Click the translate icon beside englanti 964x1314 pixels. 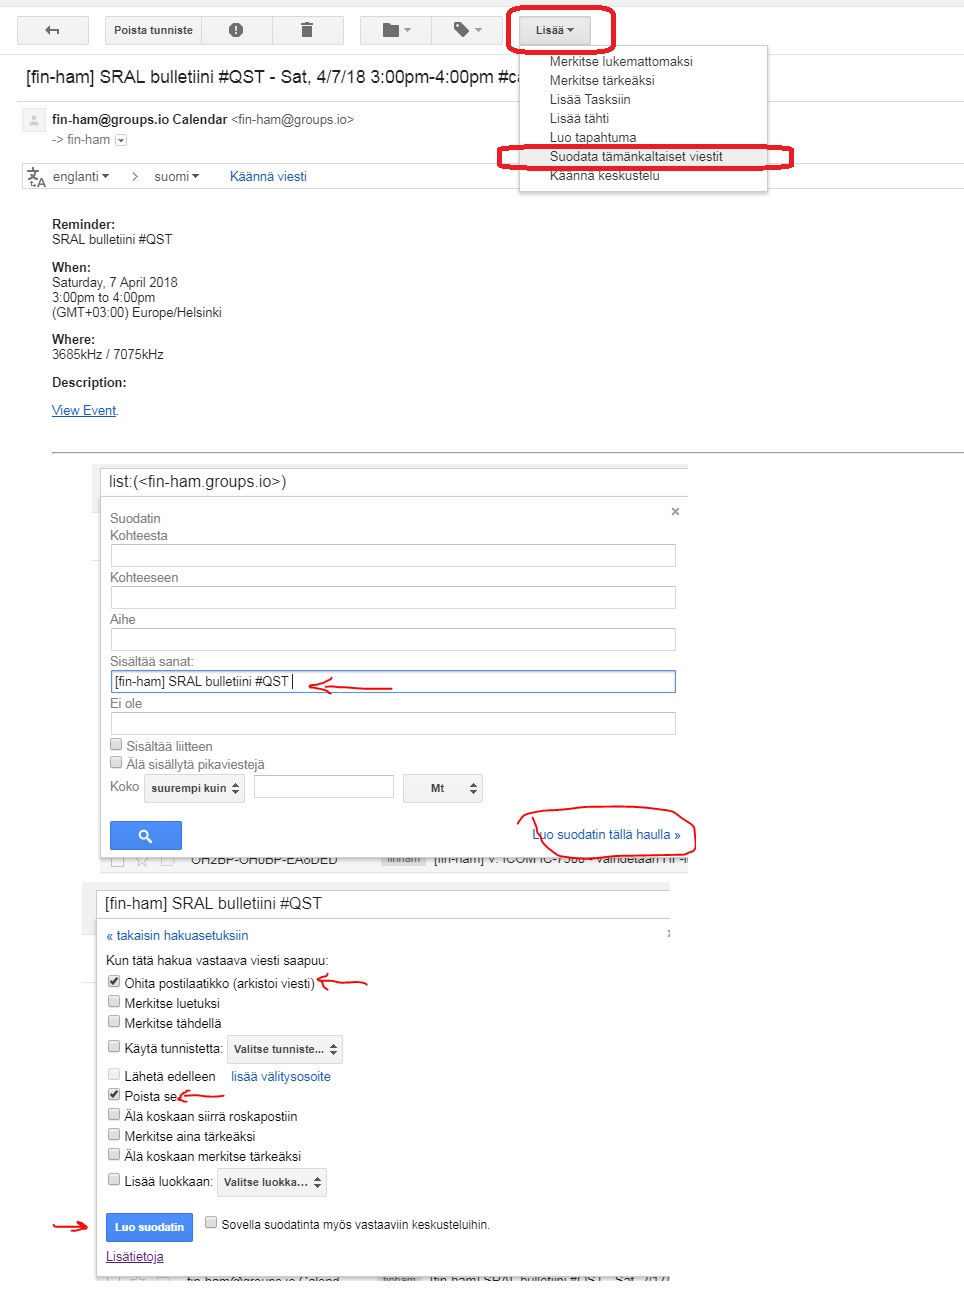pos(36,177)
